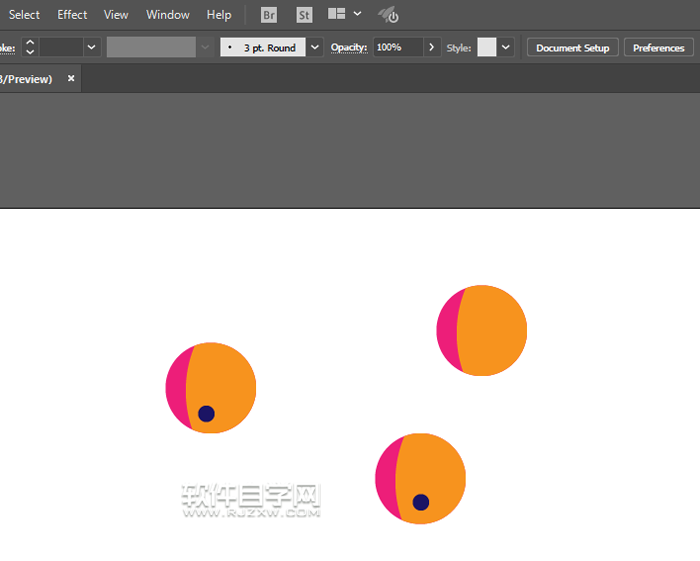Viewport: 700px width, 561px height.
Task: Open Adobe Bridge via the Br icon
Action: pos(269,15)
